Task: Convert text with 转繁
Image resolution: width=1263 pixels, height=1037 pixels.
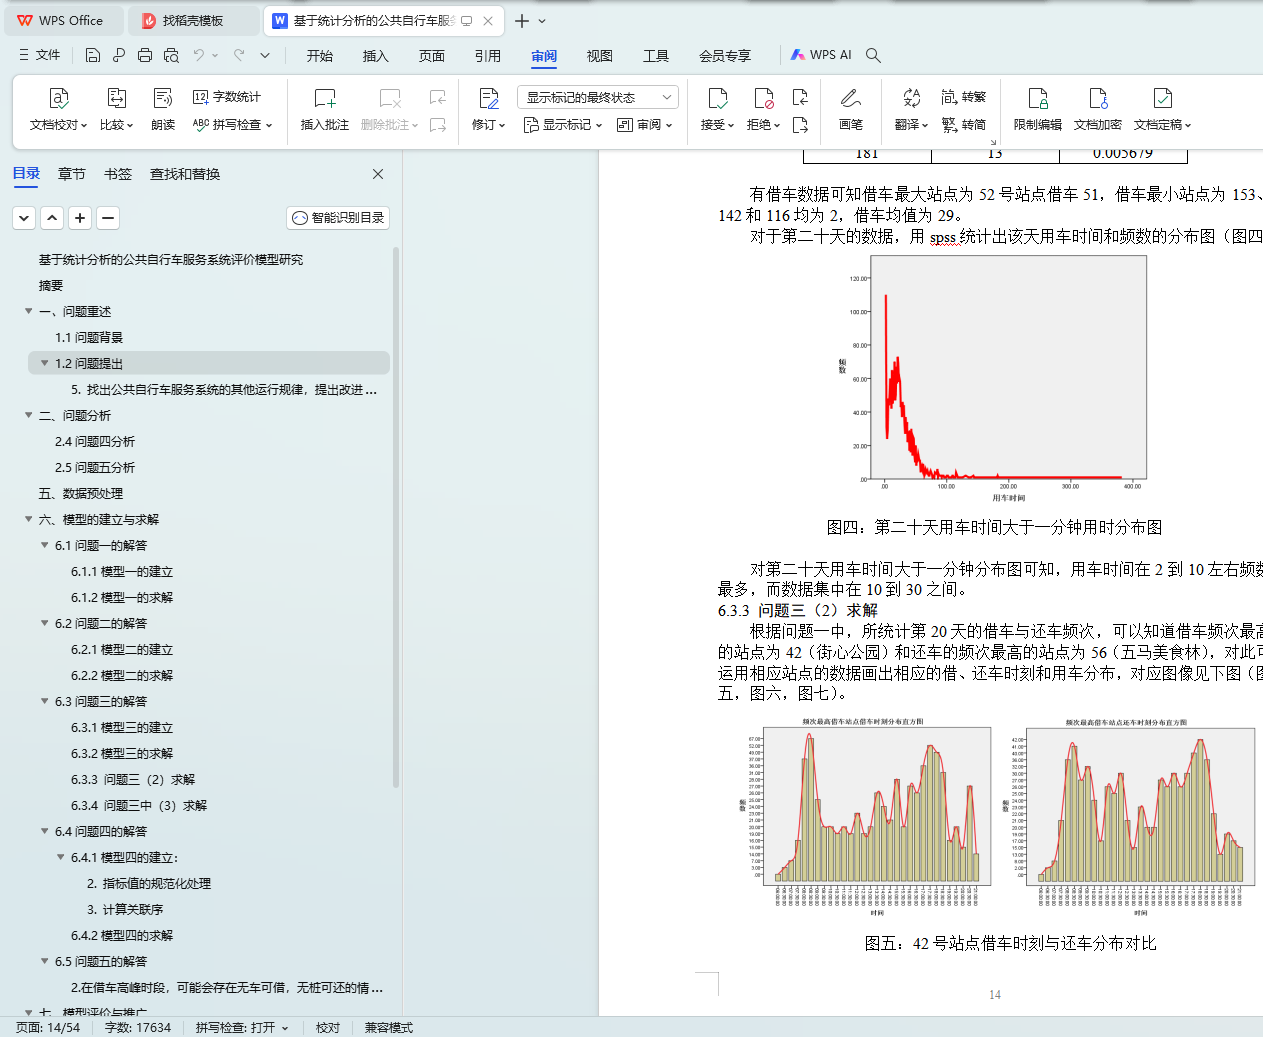Action: pyautogui.click(x=964, y=97)
